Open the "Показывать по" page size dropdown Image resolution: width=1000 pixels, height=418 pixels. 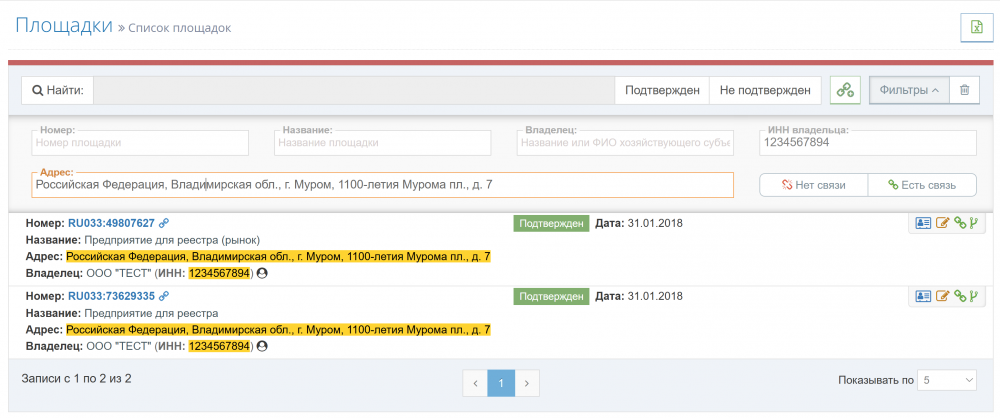coord(948,380)
